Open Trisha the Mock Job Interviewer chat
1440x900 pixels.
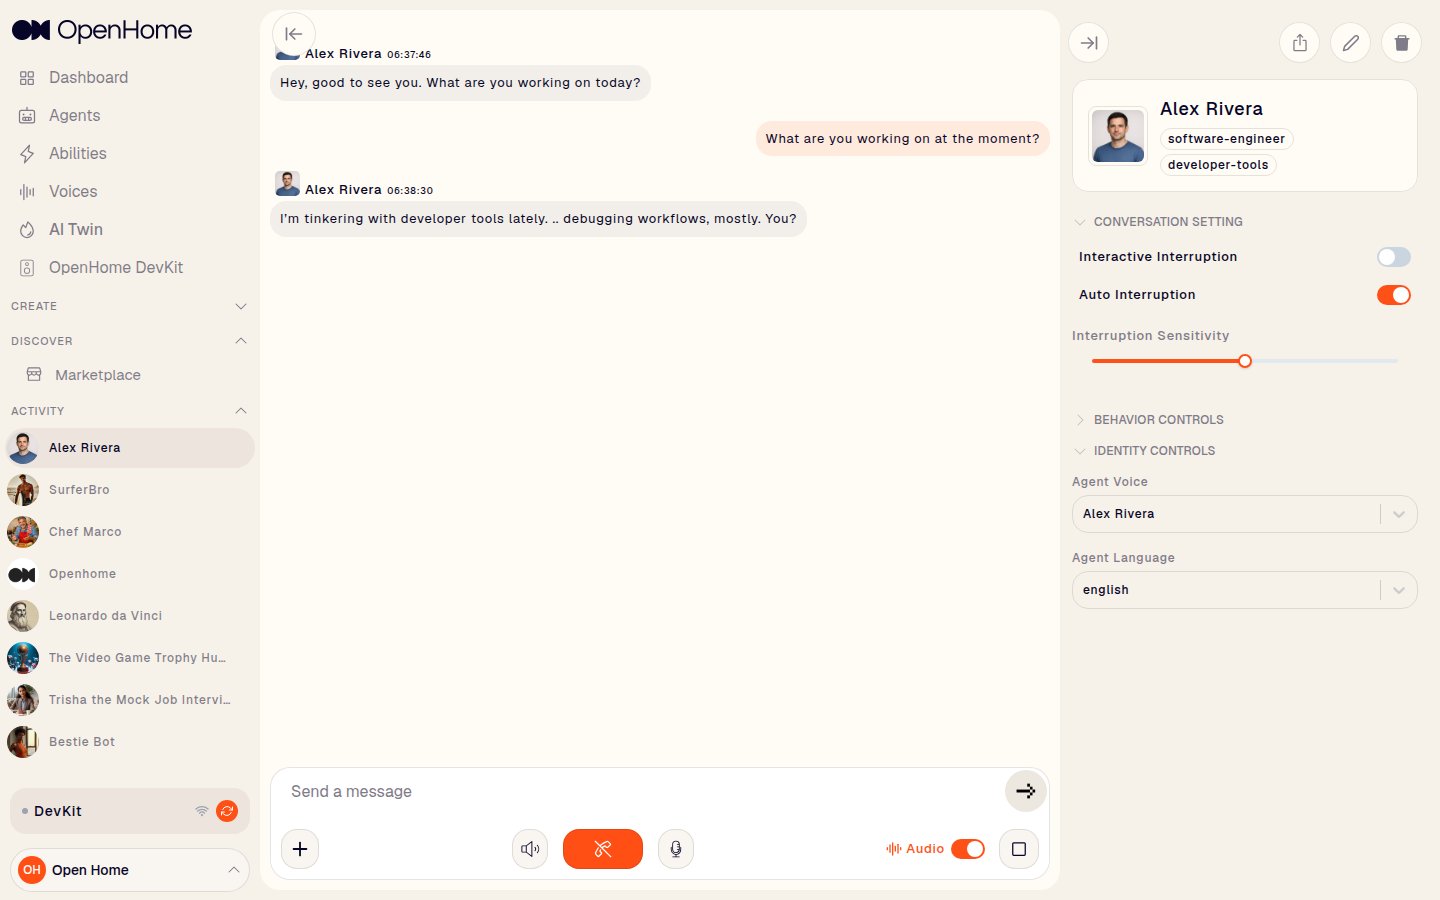[130, 700]
